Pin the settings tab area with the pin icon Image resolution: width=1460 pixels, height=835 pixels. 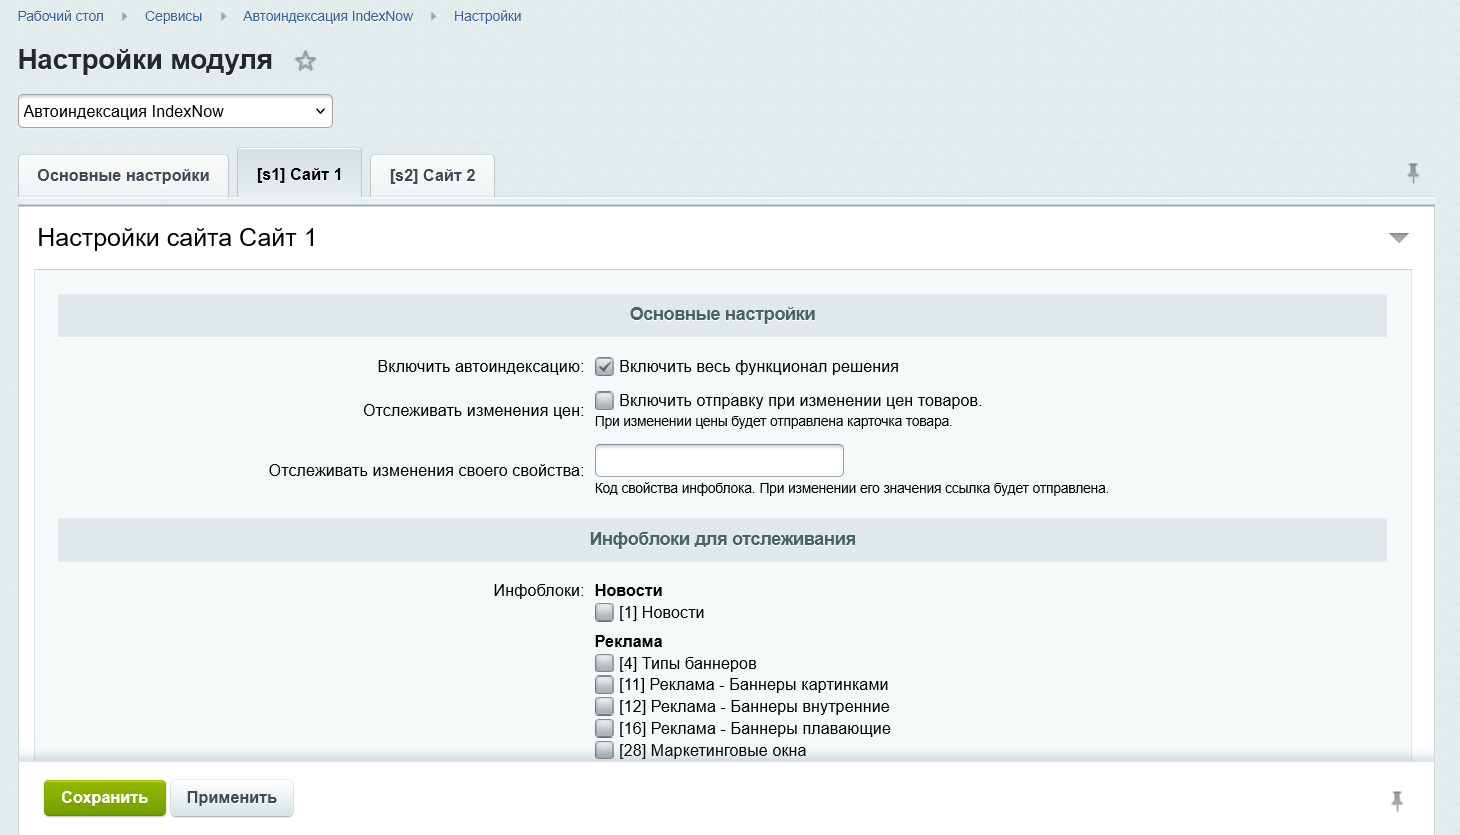(x=1413, y=172)
